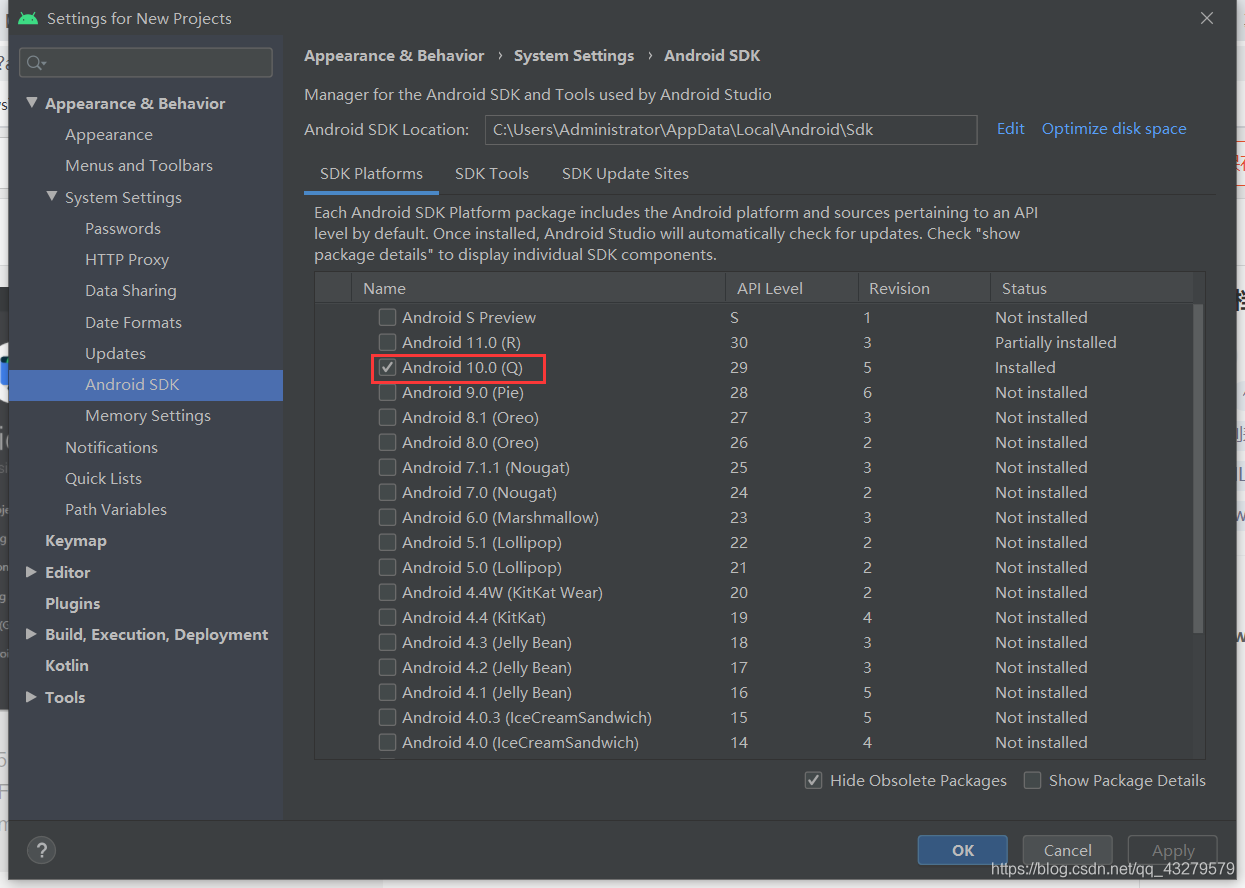The height and width of the screenshot is (888, 1245).
Task: Check the Android 11.0 (R) checkbox
Action: click(x=387, y=342)
